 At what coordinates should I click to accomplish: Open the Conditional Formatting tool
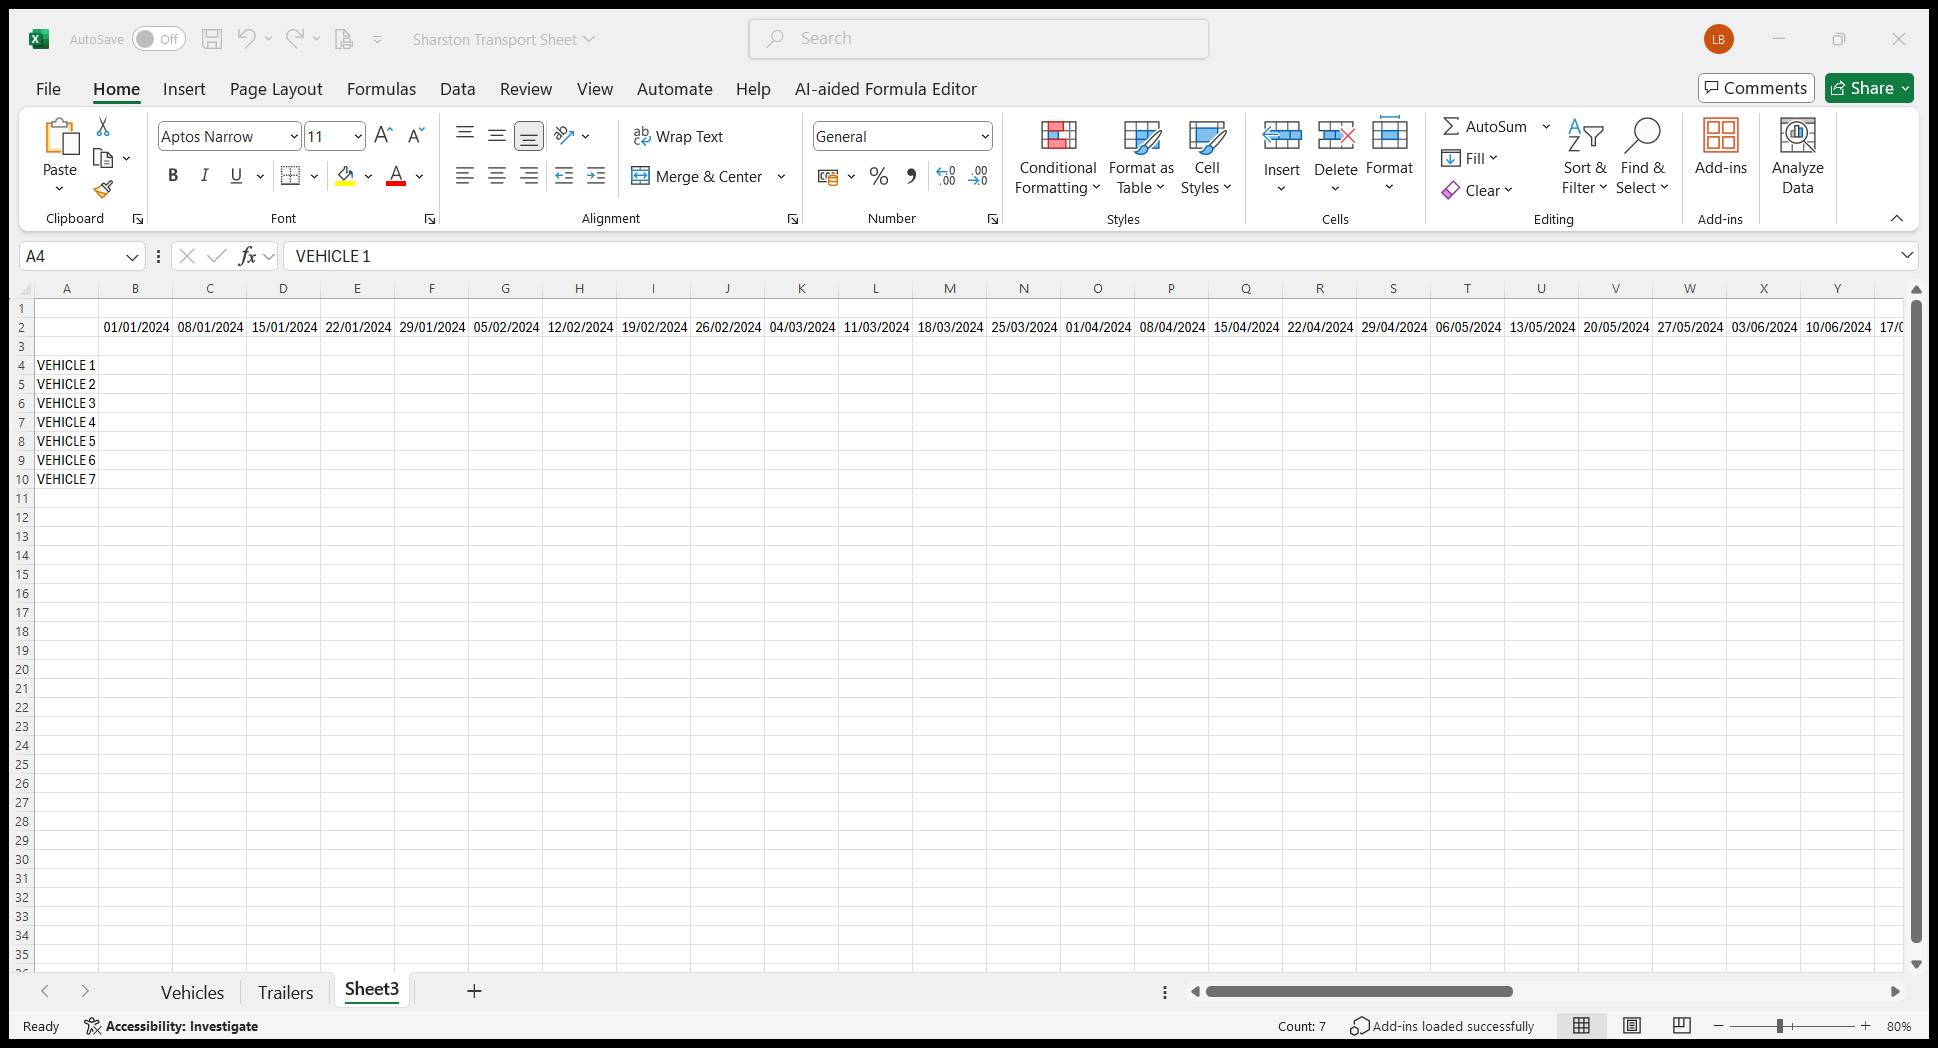[x=1056, y=155]
